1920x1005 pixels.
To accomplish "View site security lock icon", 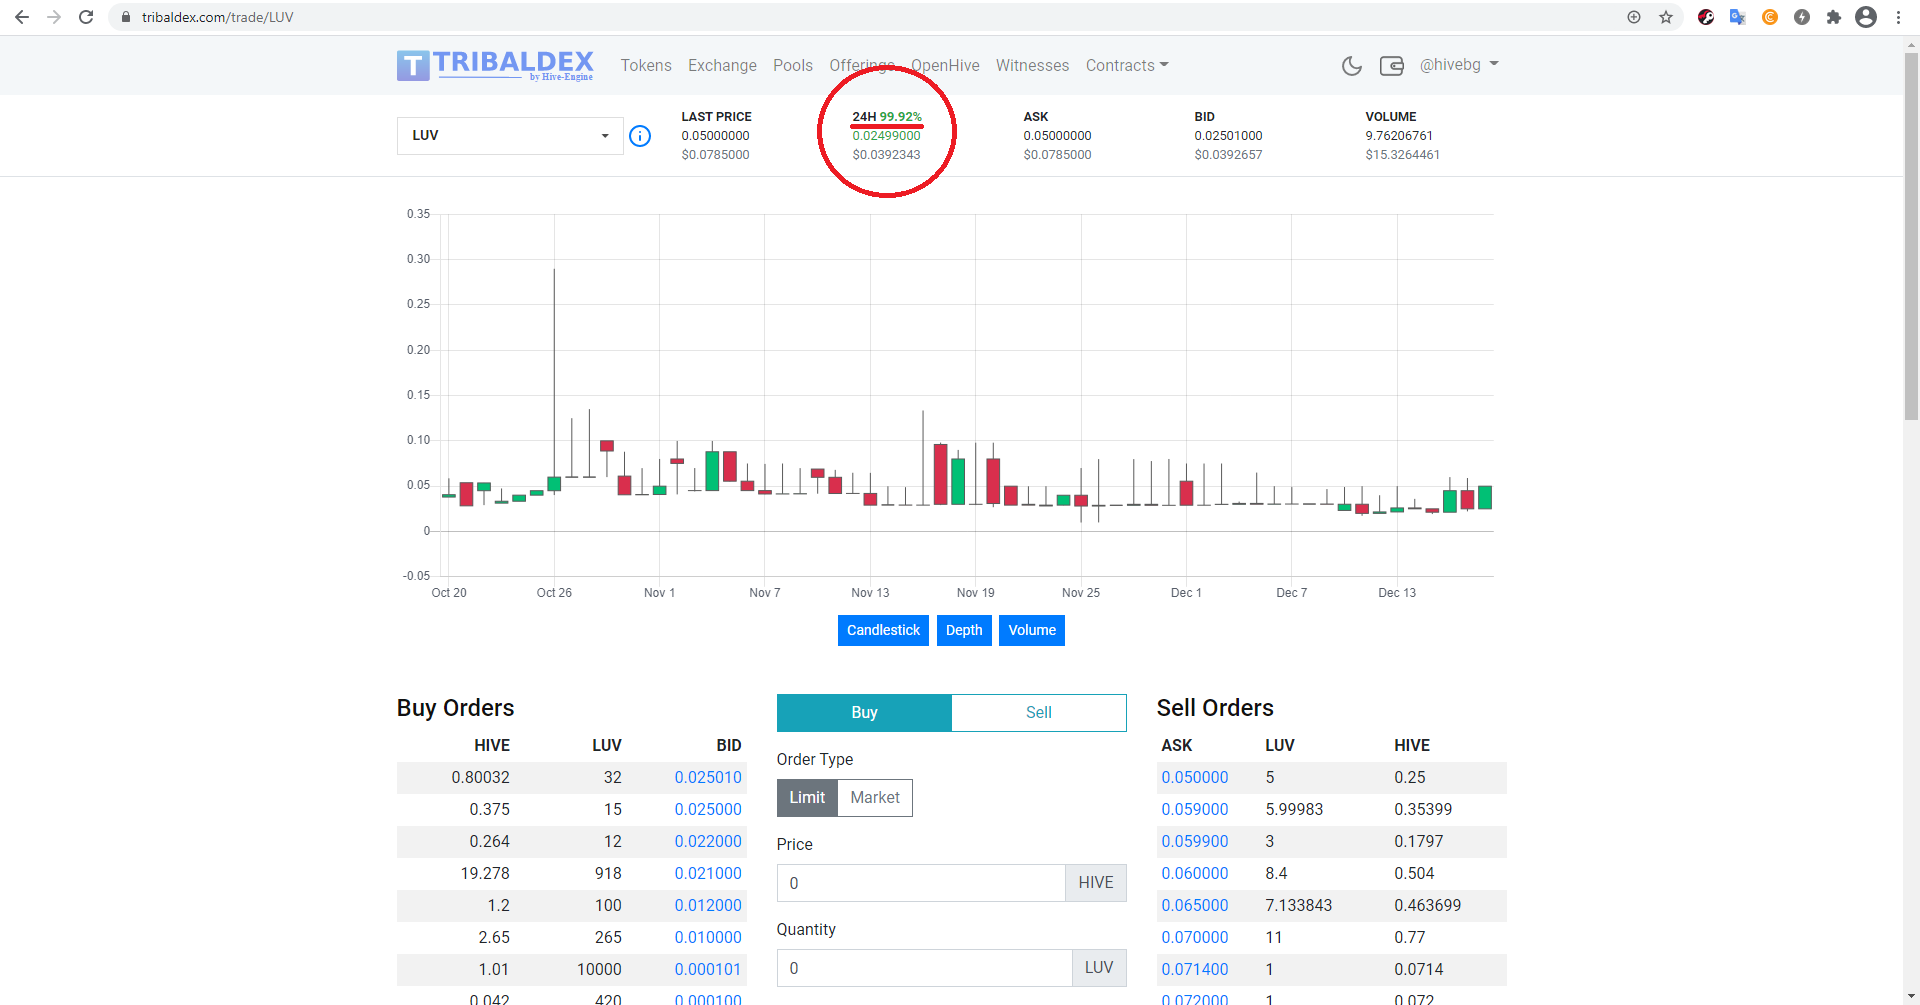I will point(126,17).
